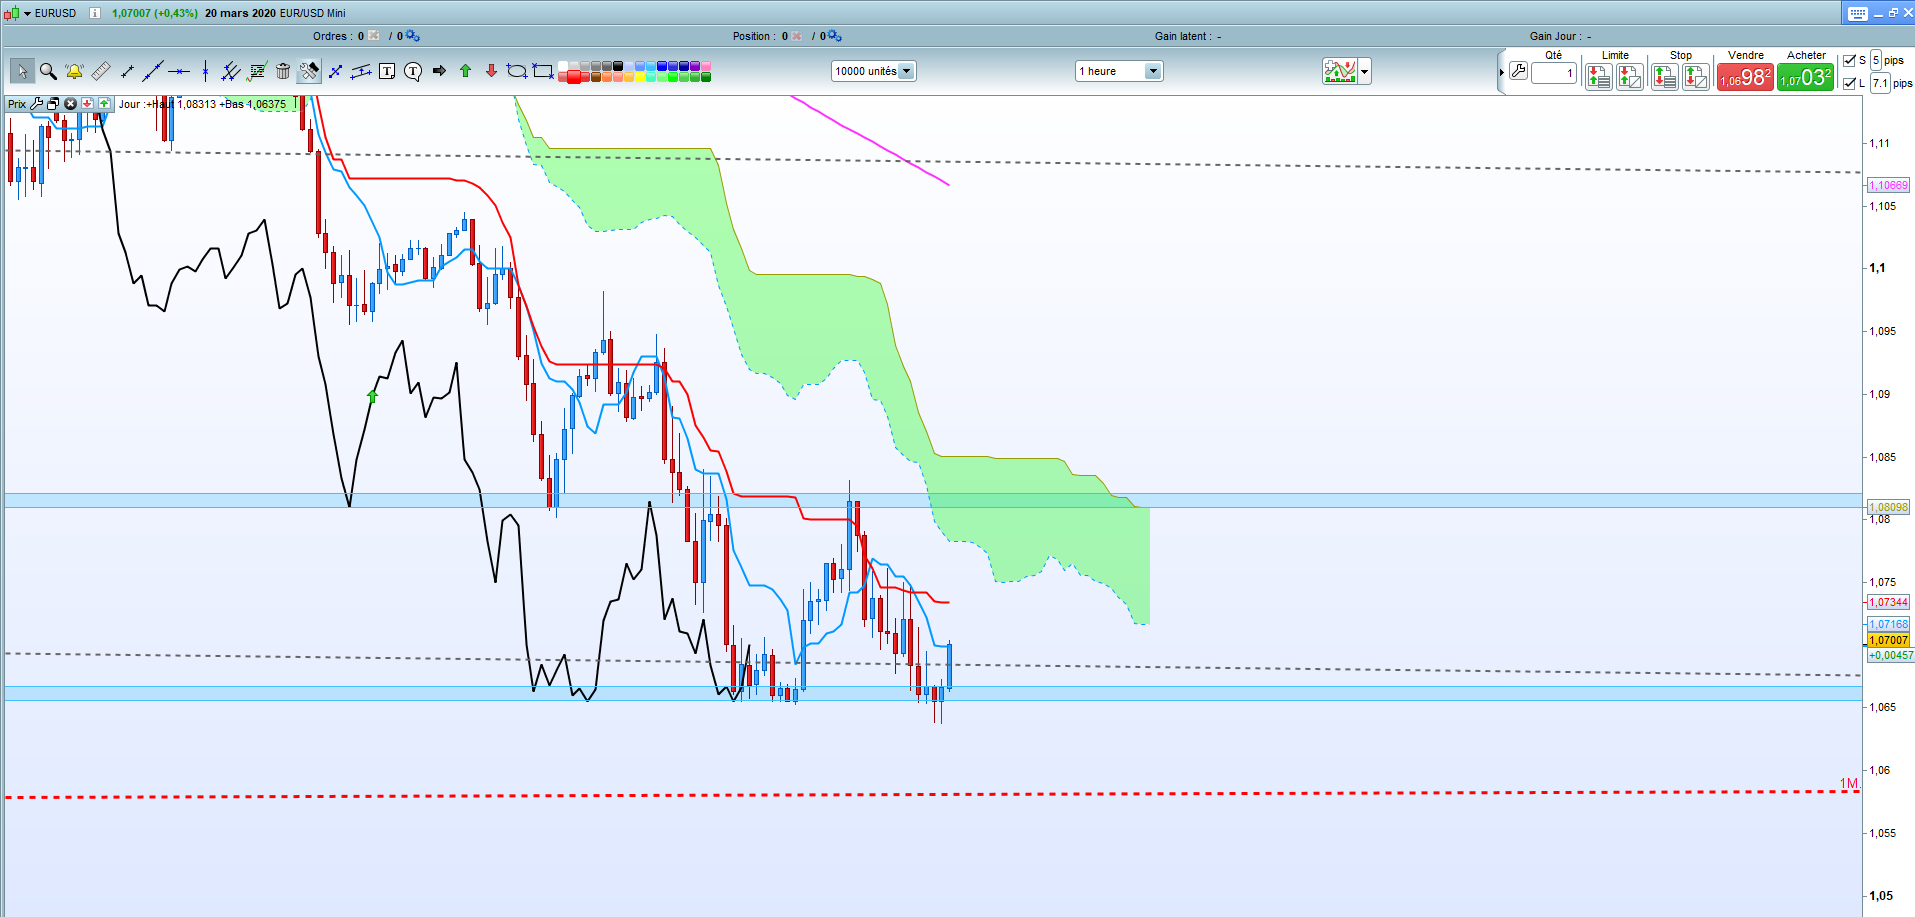Pick the ruler measurement tool
1915x917 pixels.
pyautogui.click(x=101, y=71)
